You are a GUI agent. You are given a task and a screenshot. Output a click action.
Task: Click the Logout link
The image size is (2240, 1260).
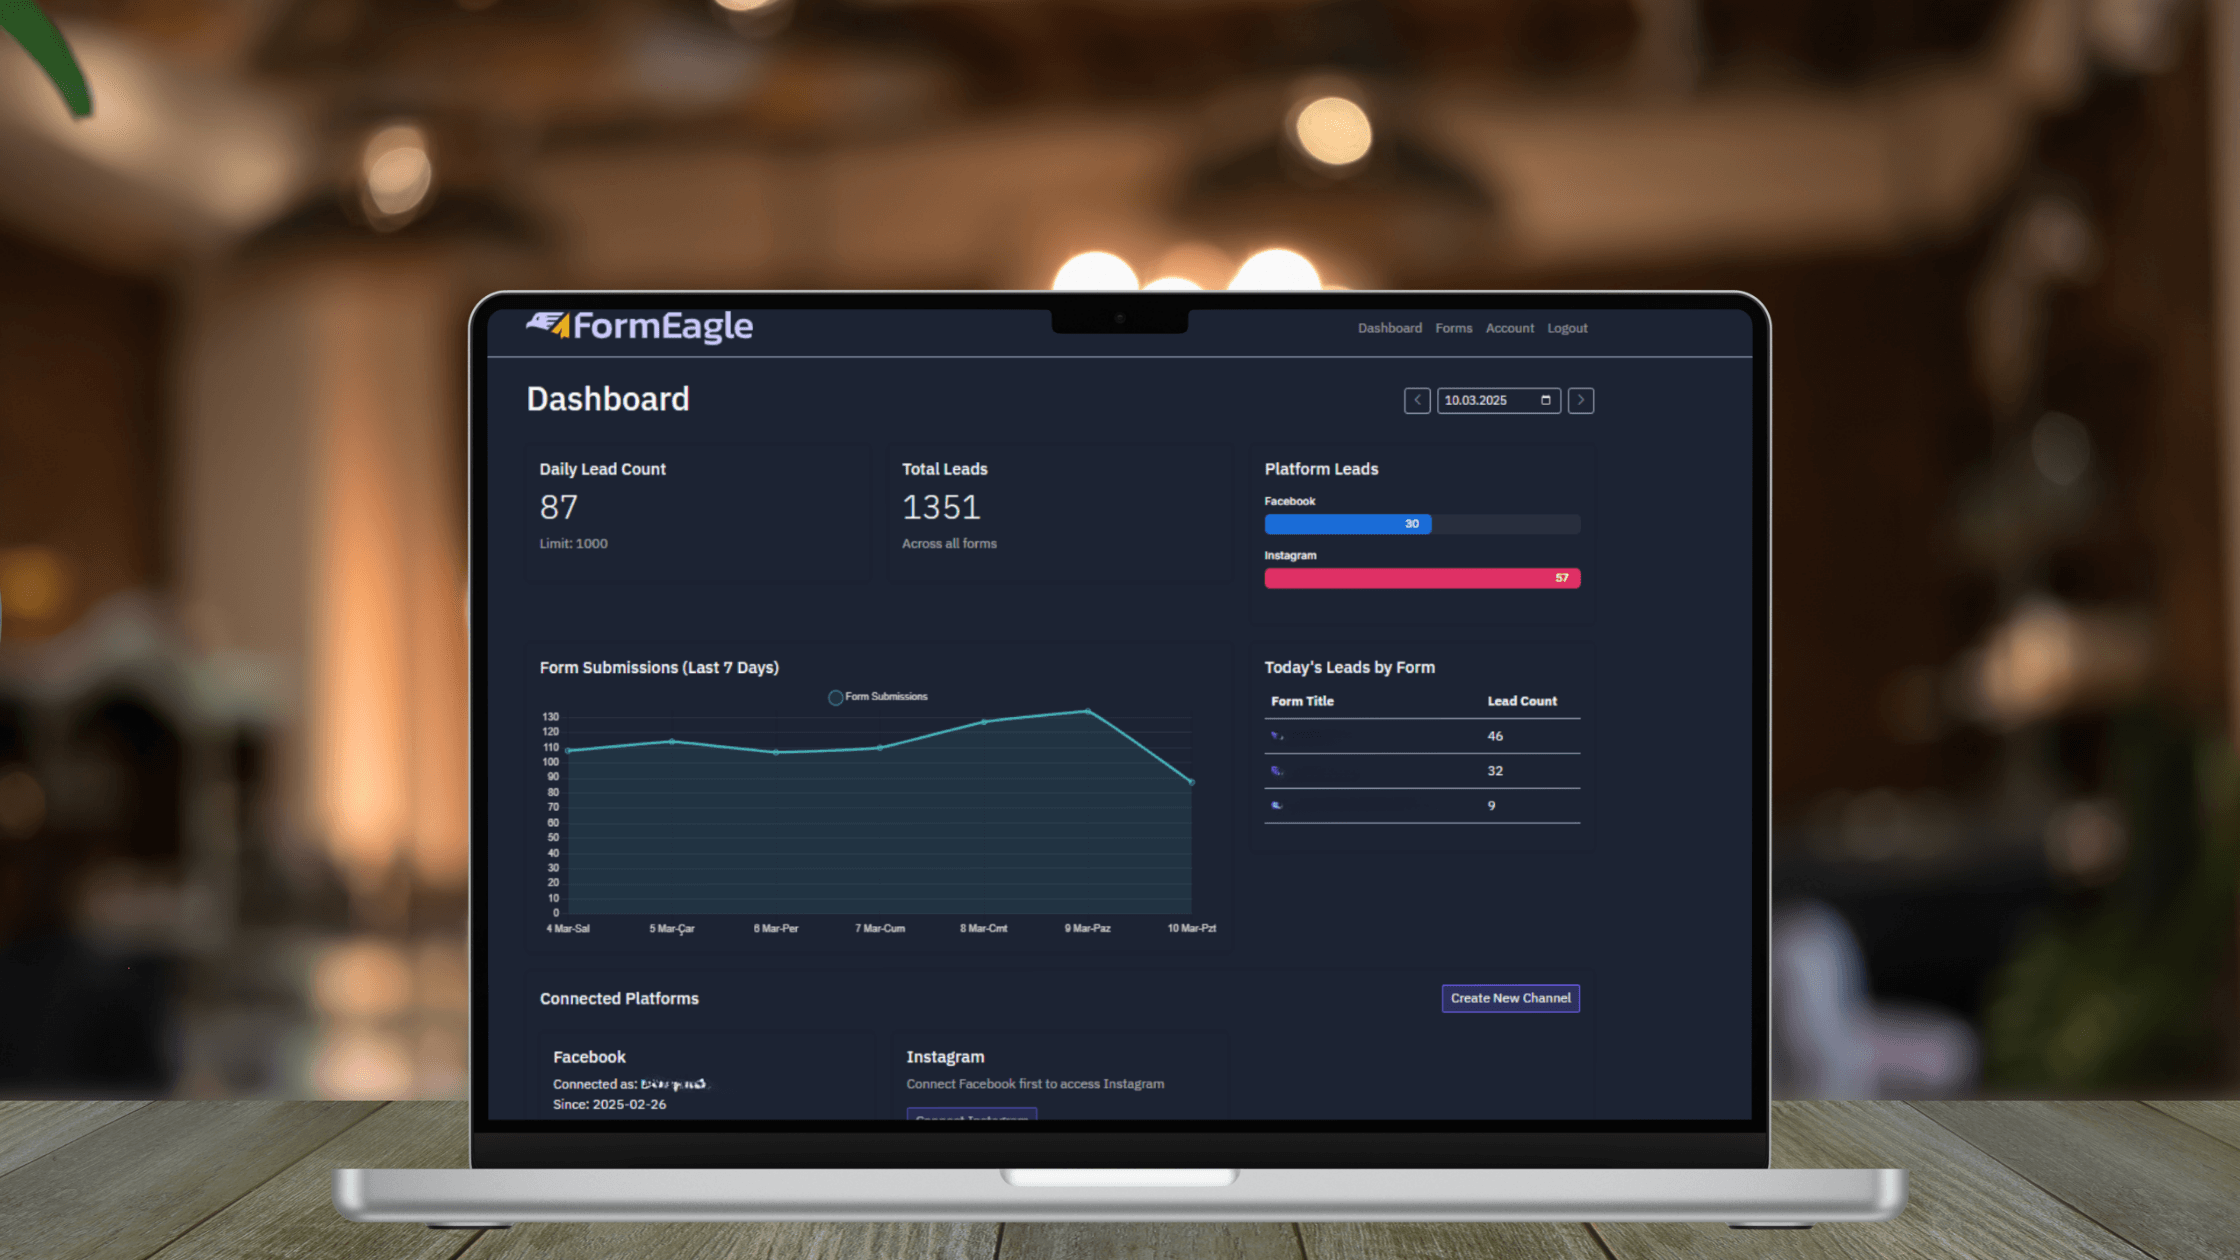tap(1567, 328)
